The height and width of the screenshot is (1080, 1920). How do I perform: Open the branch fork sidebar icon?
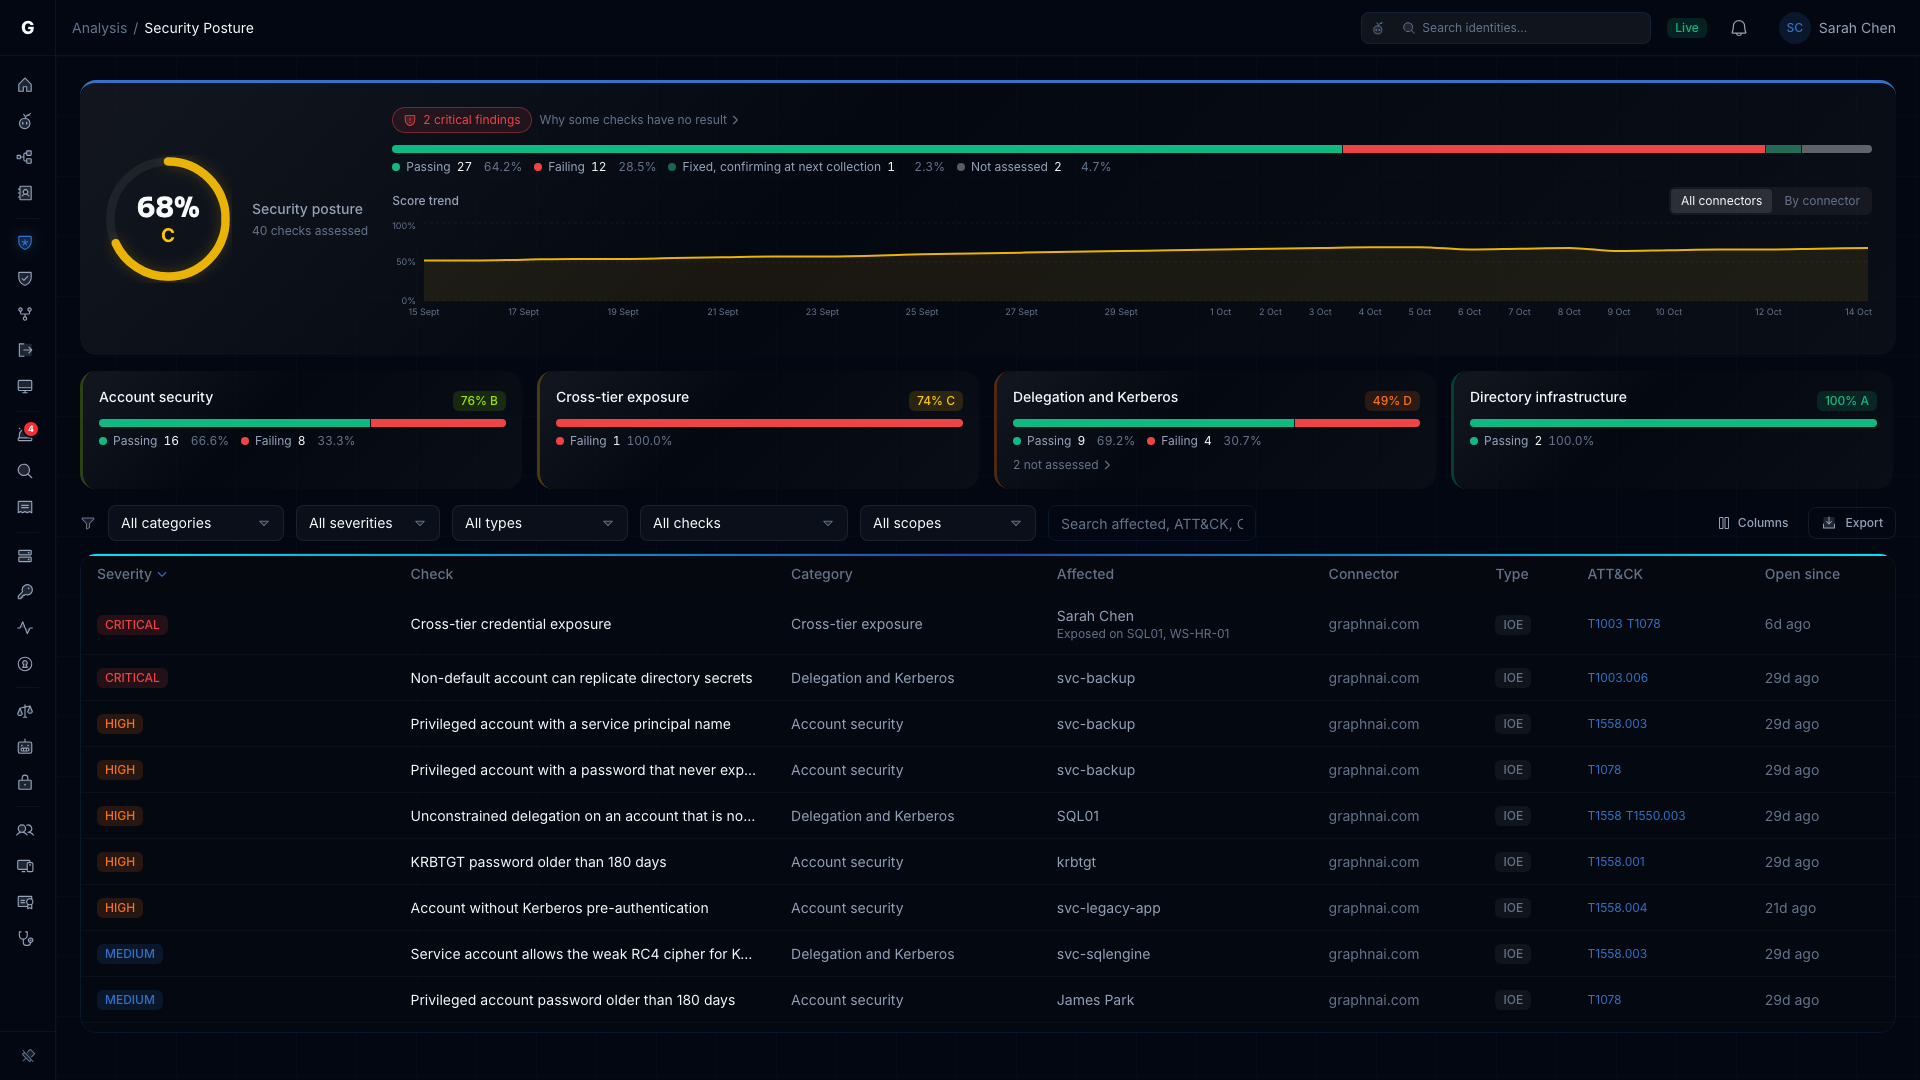(26, 314)
